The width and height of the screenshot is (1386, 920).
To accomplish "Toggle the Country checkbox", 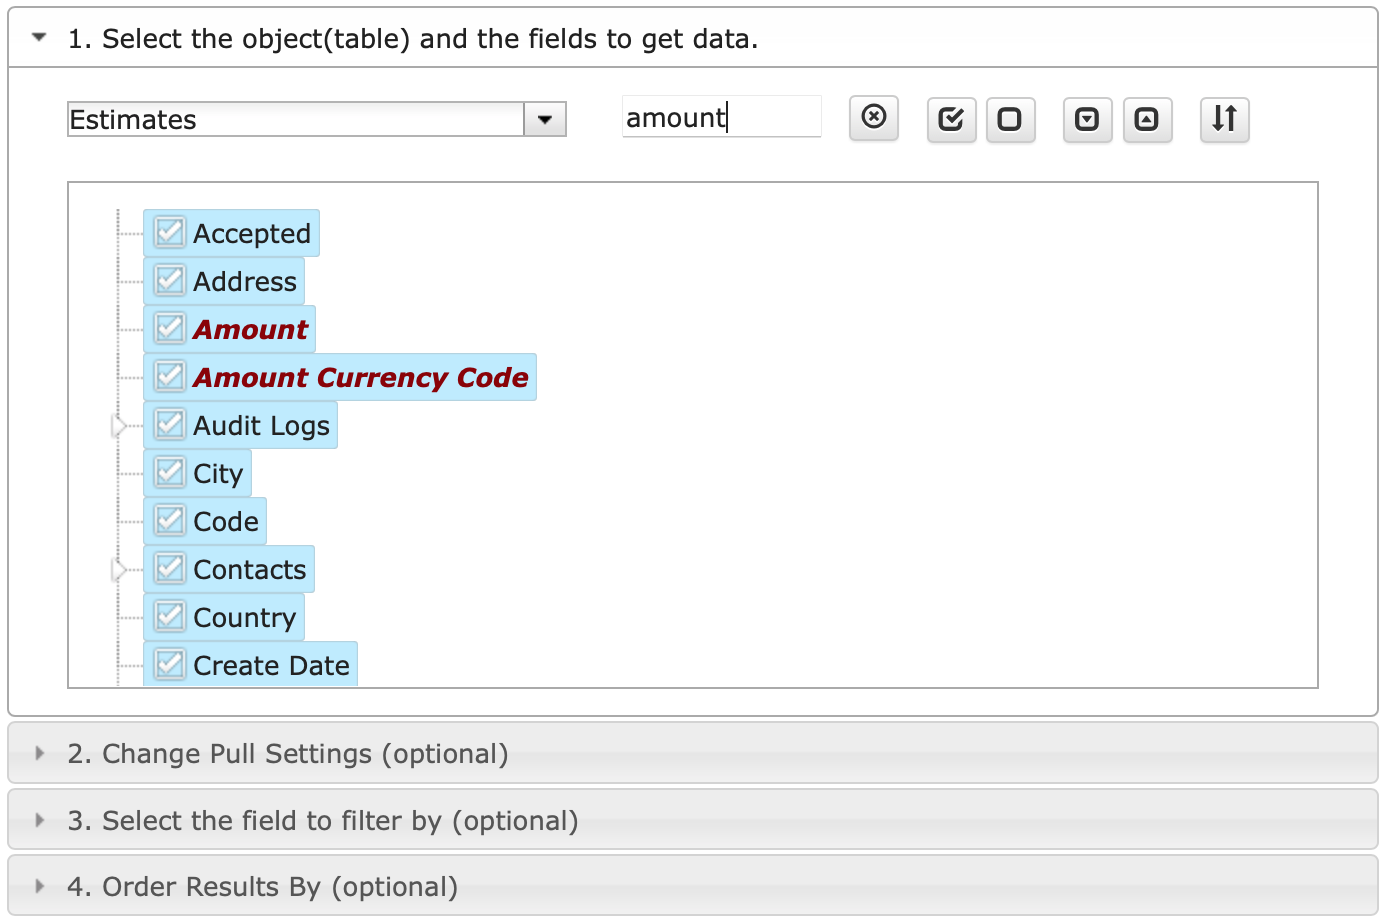I will click(170, 616).
